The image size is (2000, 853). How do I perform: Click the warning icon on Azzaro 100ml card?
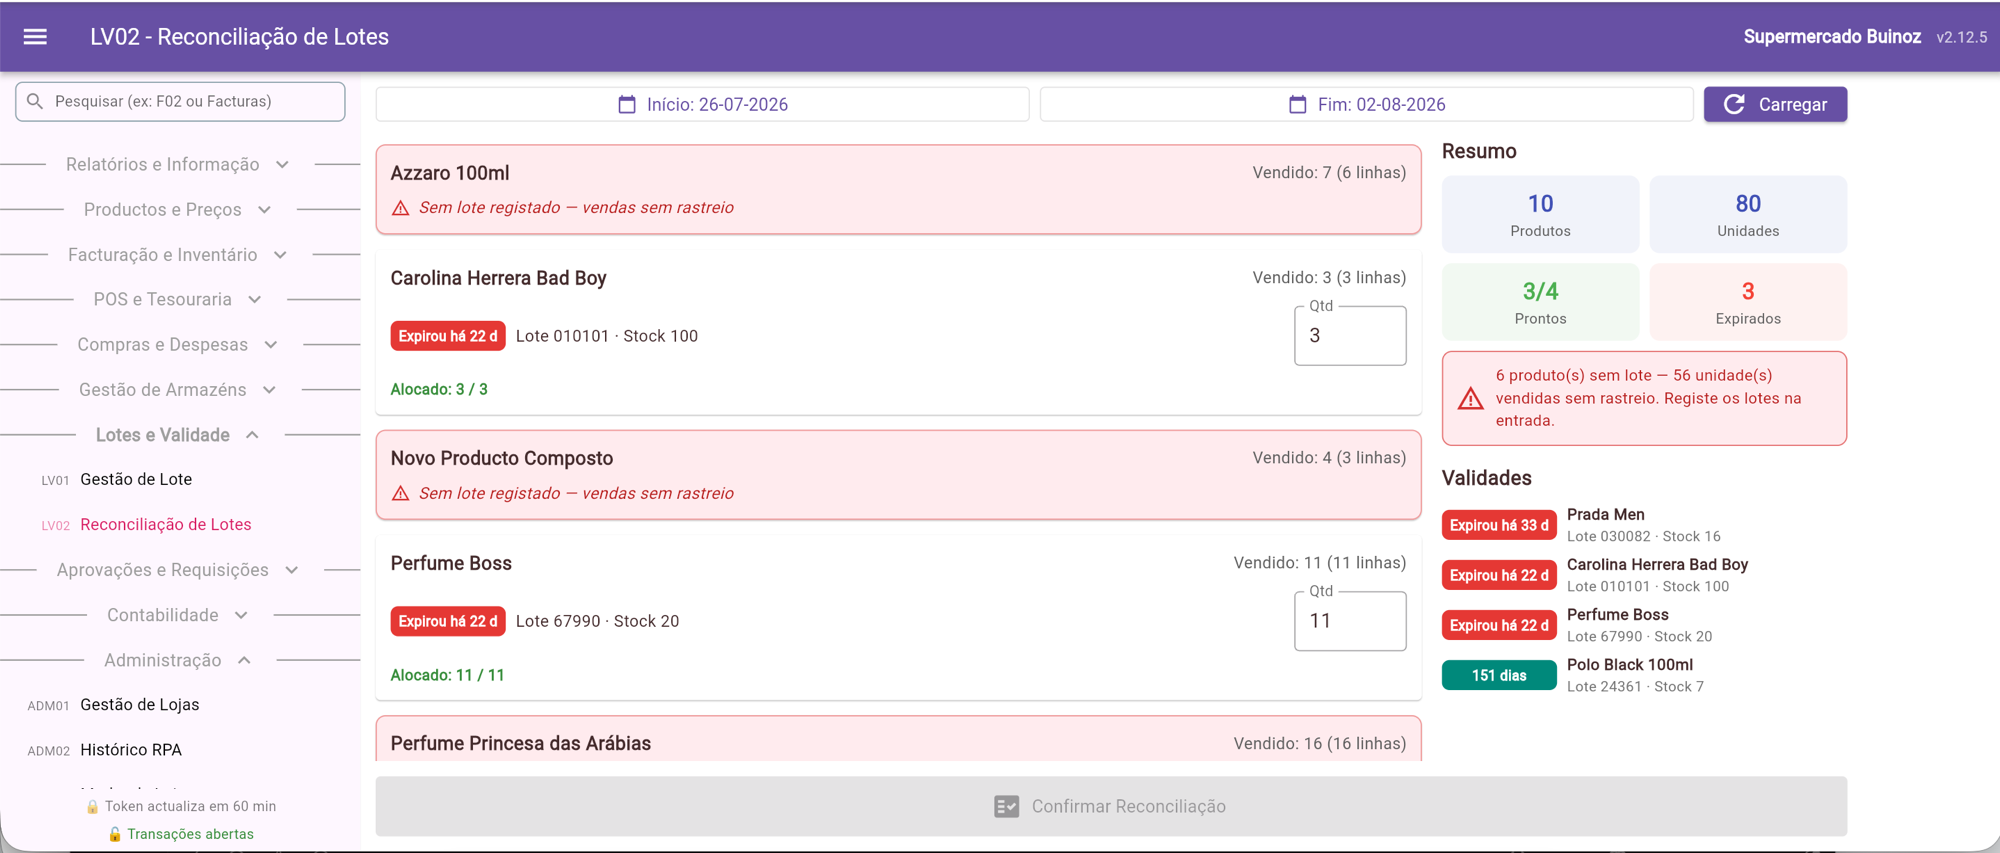click(x=401, y=208)
